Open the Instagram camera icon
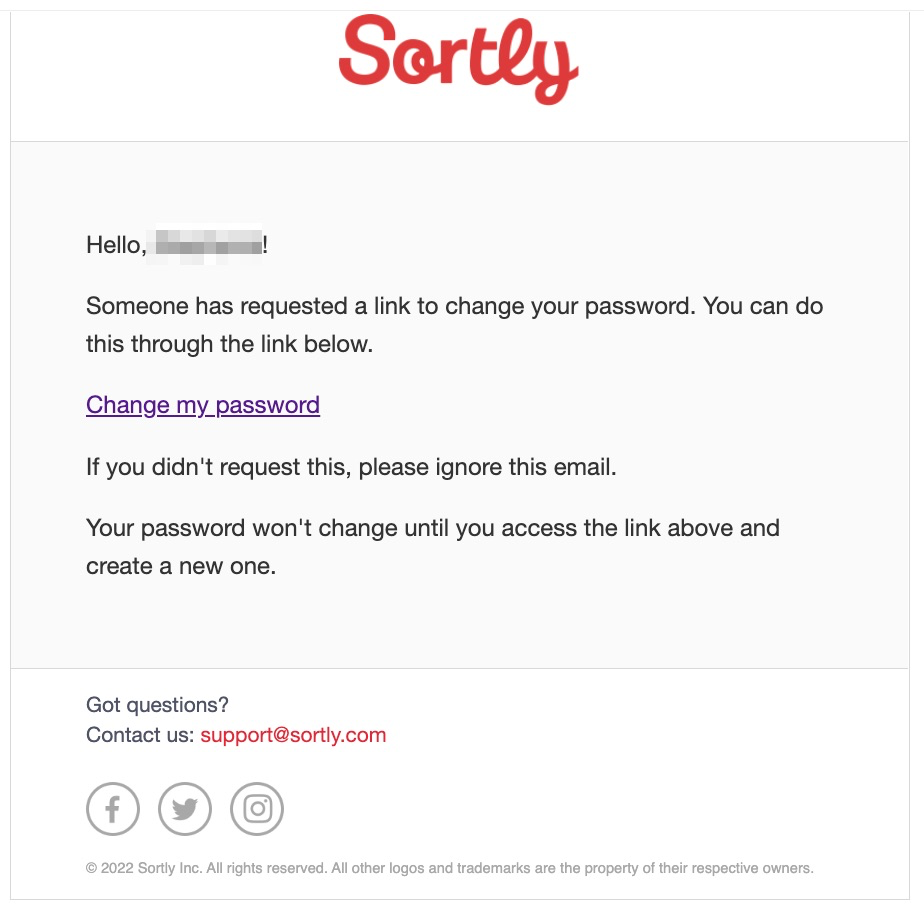 [x=256, y=808]
